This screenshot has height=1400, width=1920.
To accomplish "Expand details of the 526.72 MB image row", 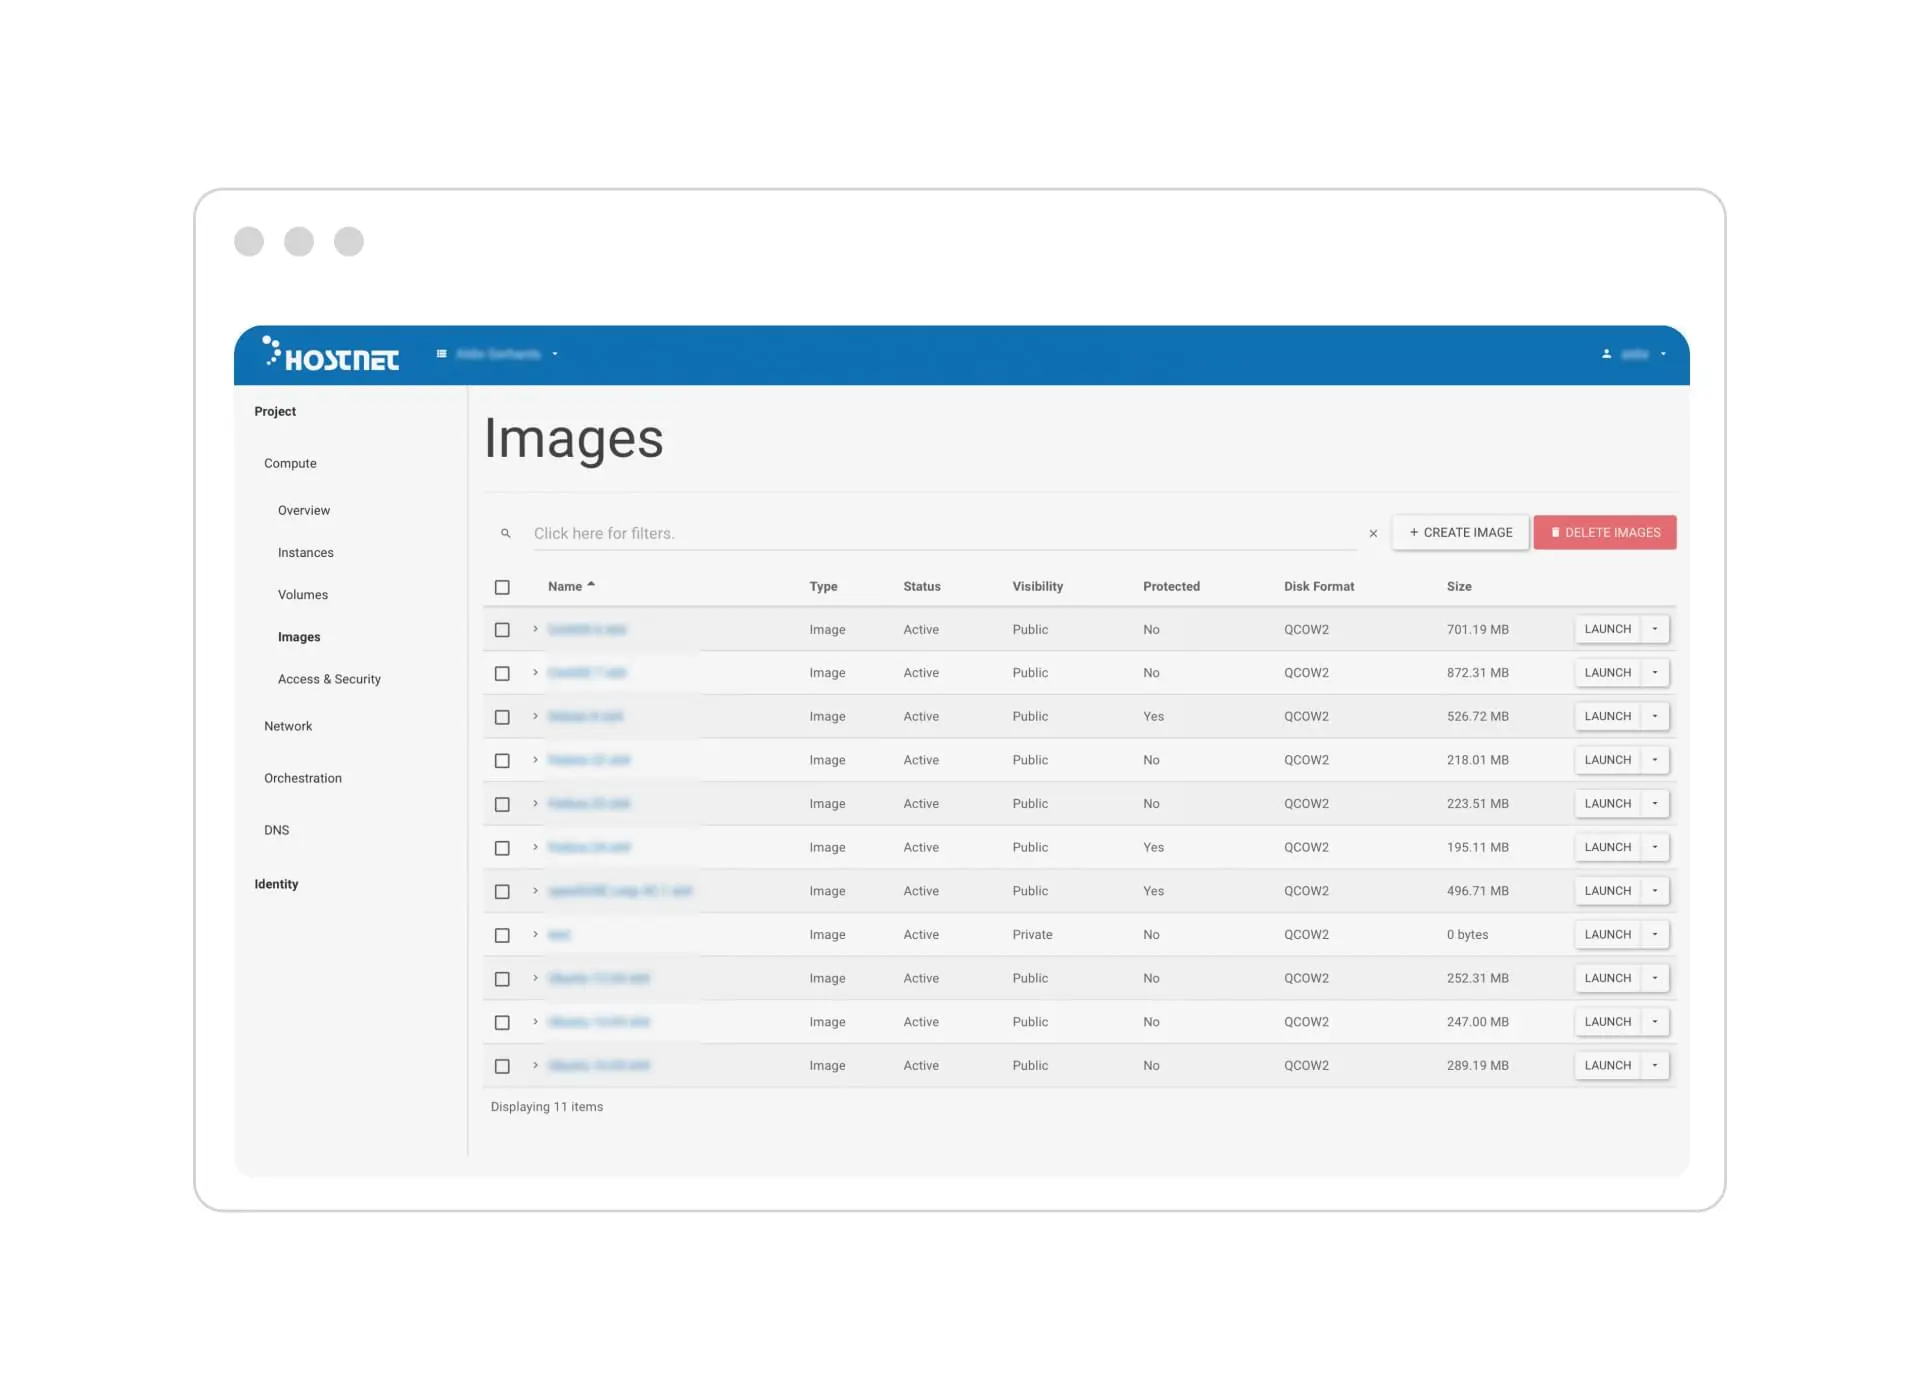I will point(536,716).
